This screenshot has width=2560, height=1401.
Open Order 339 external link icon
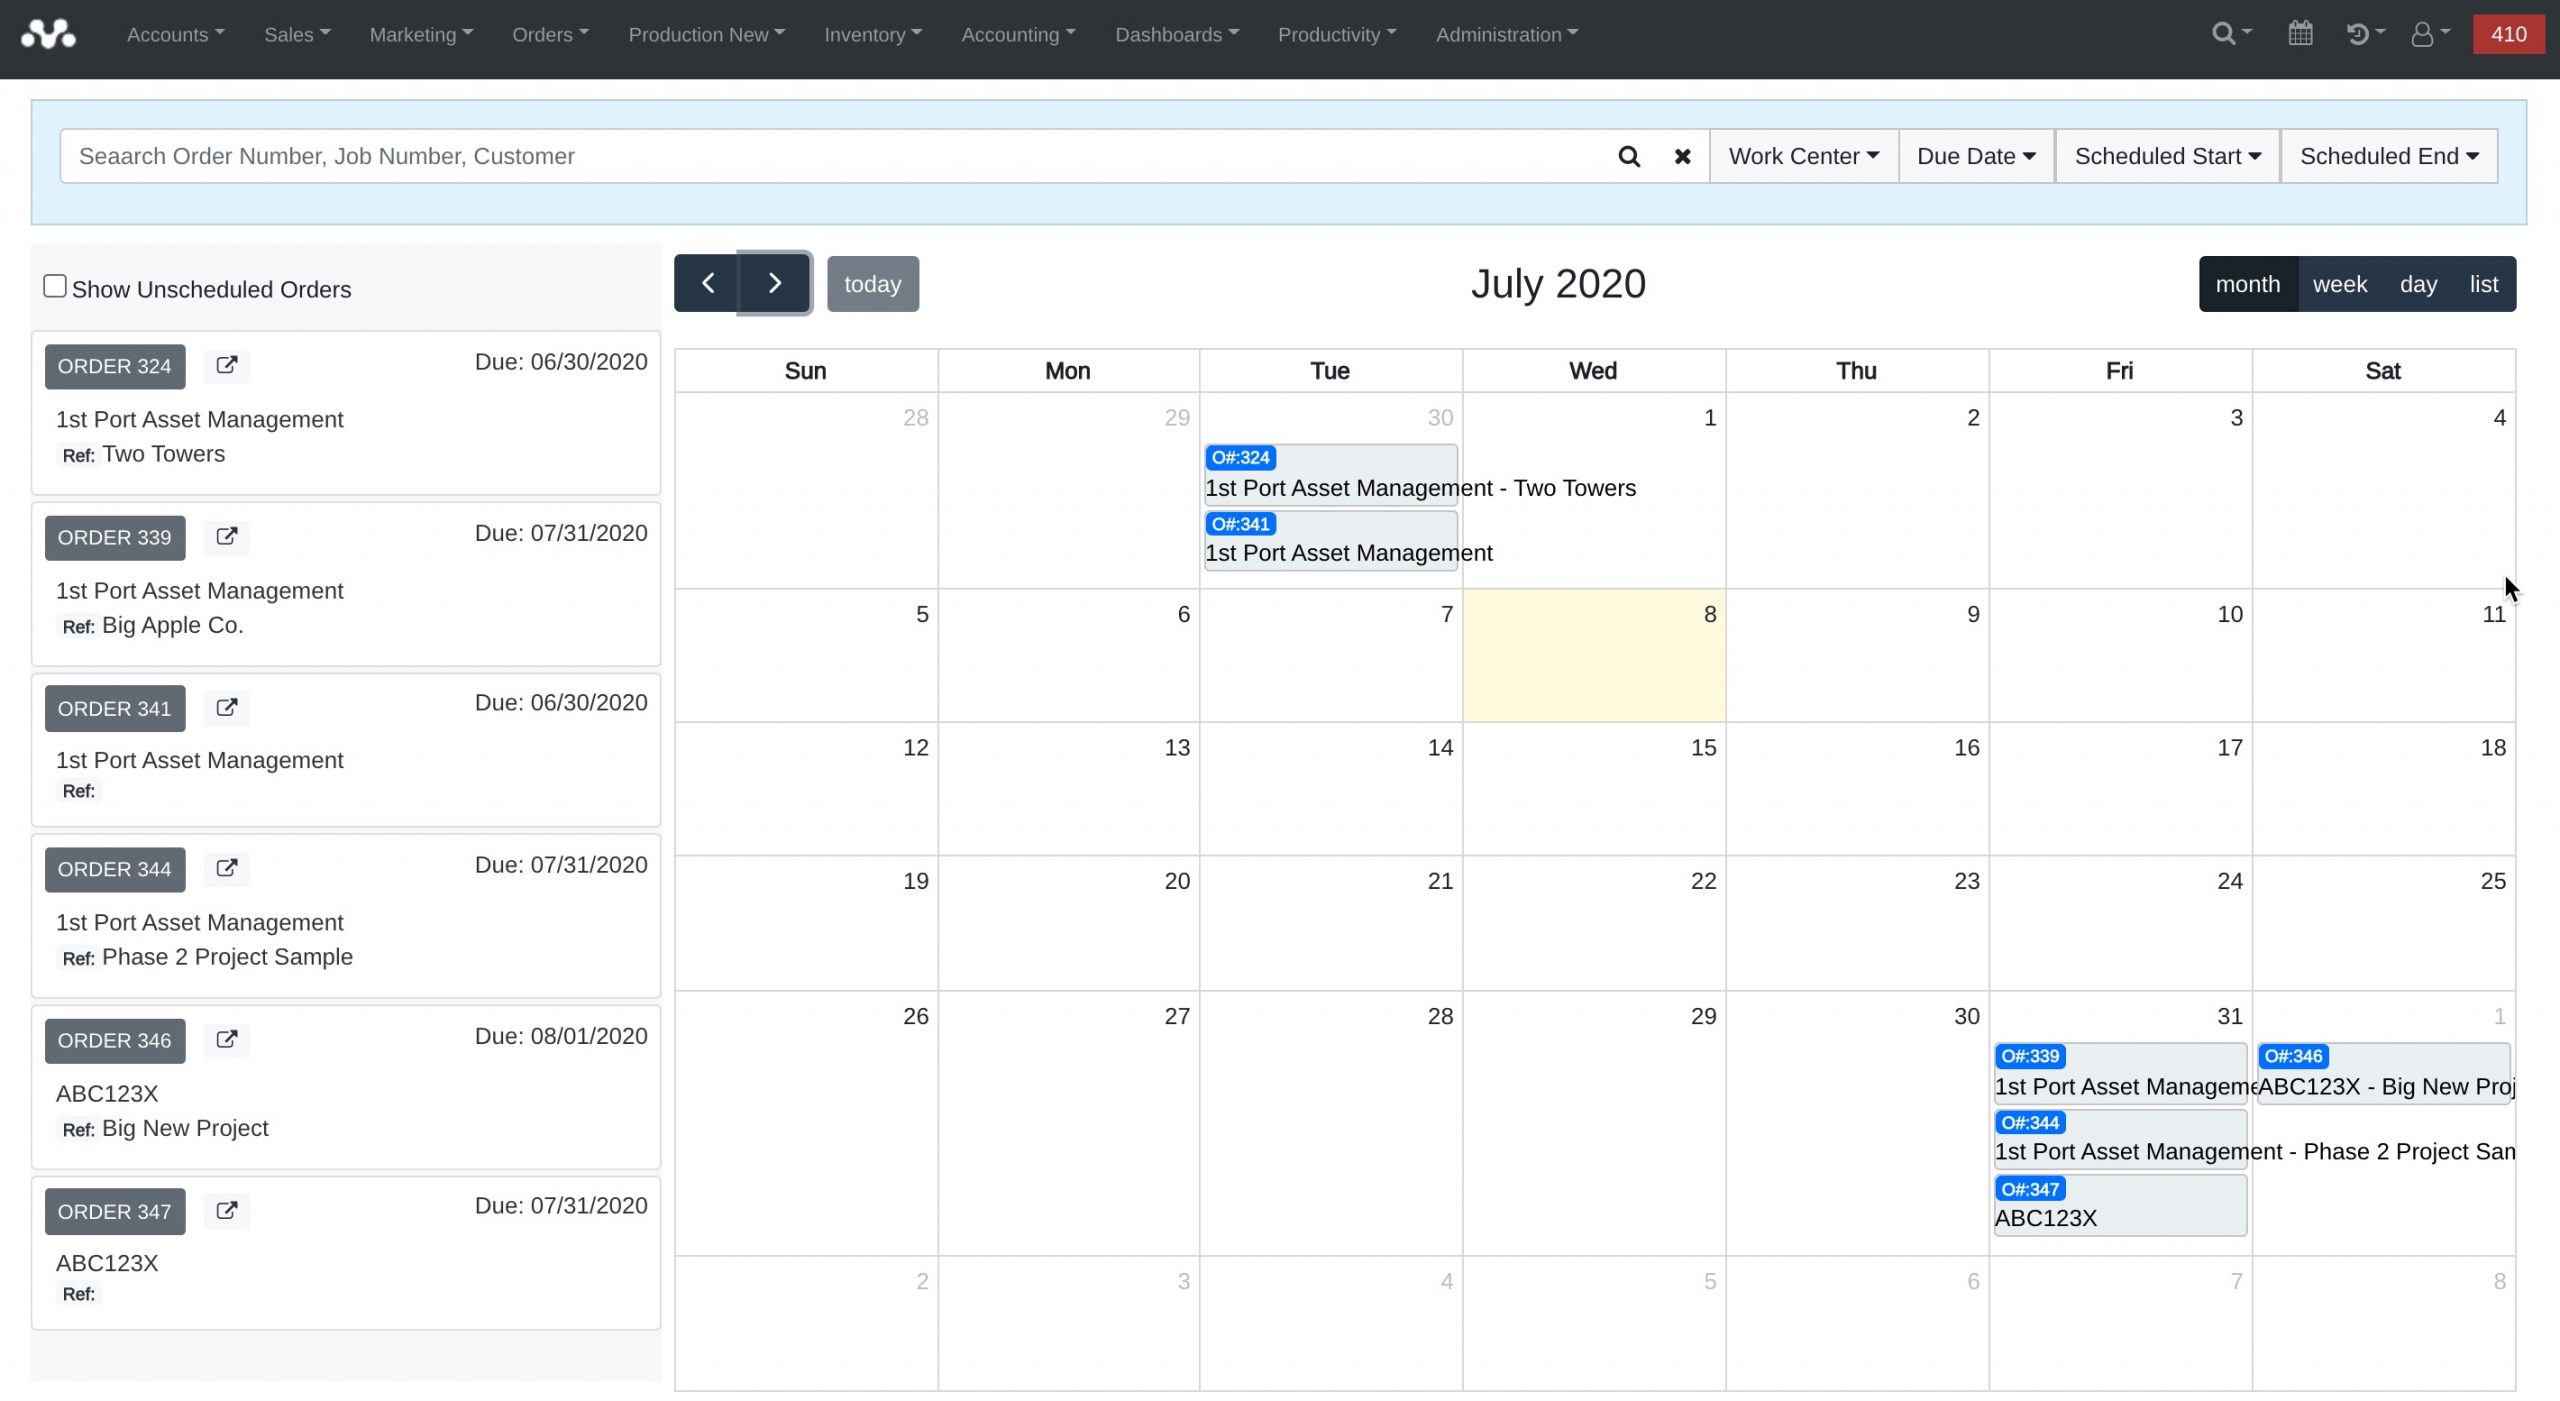227,536
